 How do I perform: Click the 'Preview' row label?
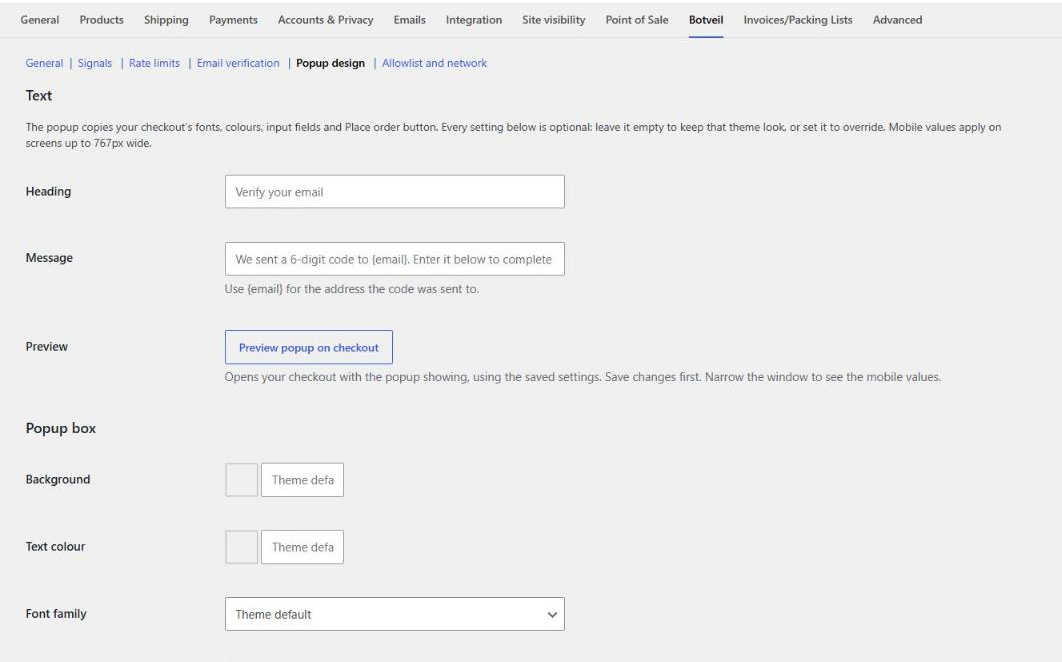[47, 347]
